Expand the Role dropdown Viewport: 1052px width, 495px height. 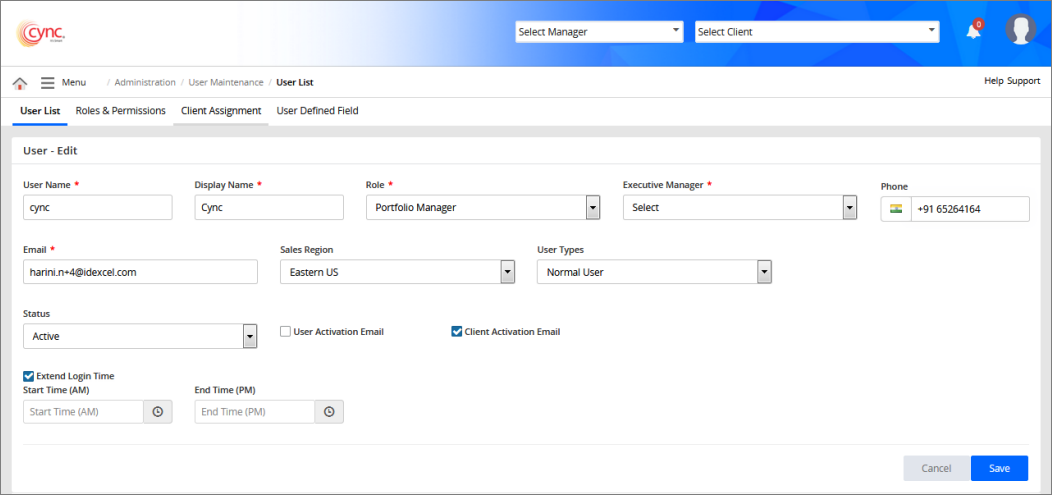point(592,208)
